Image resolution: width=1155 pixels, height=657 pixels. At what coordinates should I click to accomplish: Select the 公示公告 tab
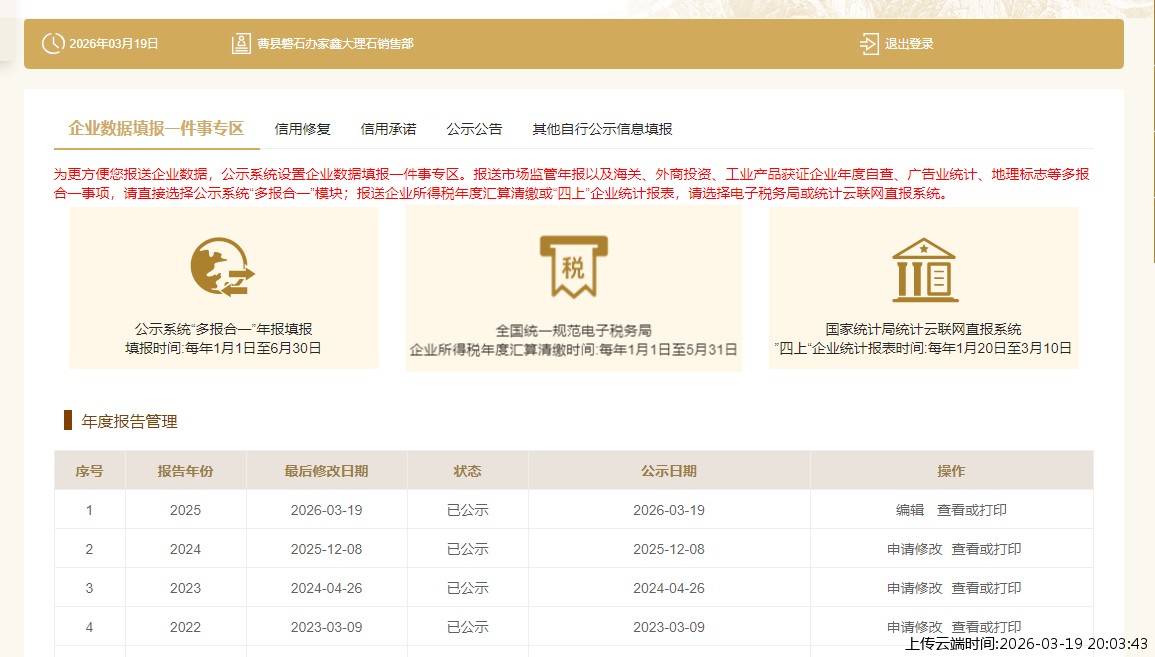click(x=474, y=129)
